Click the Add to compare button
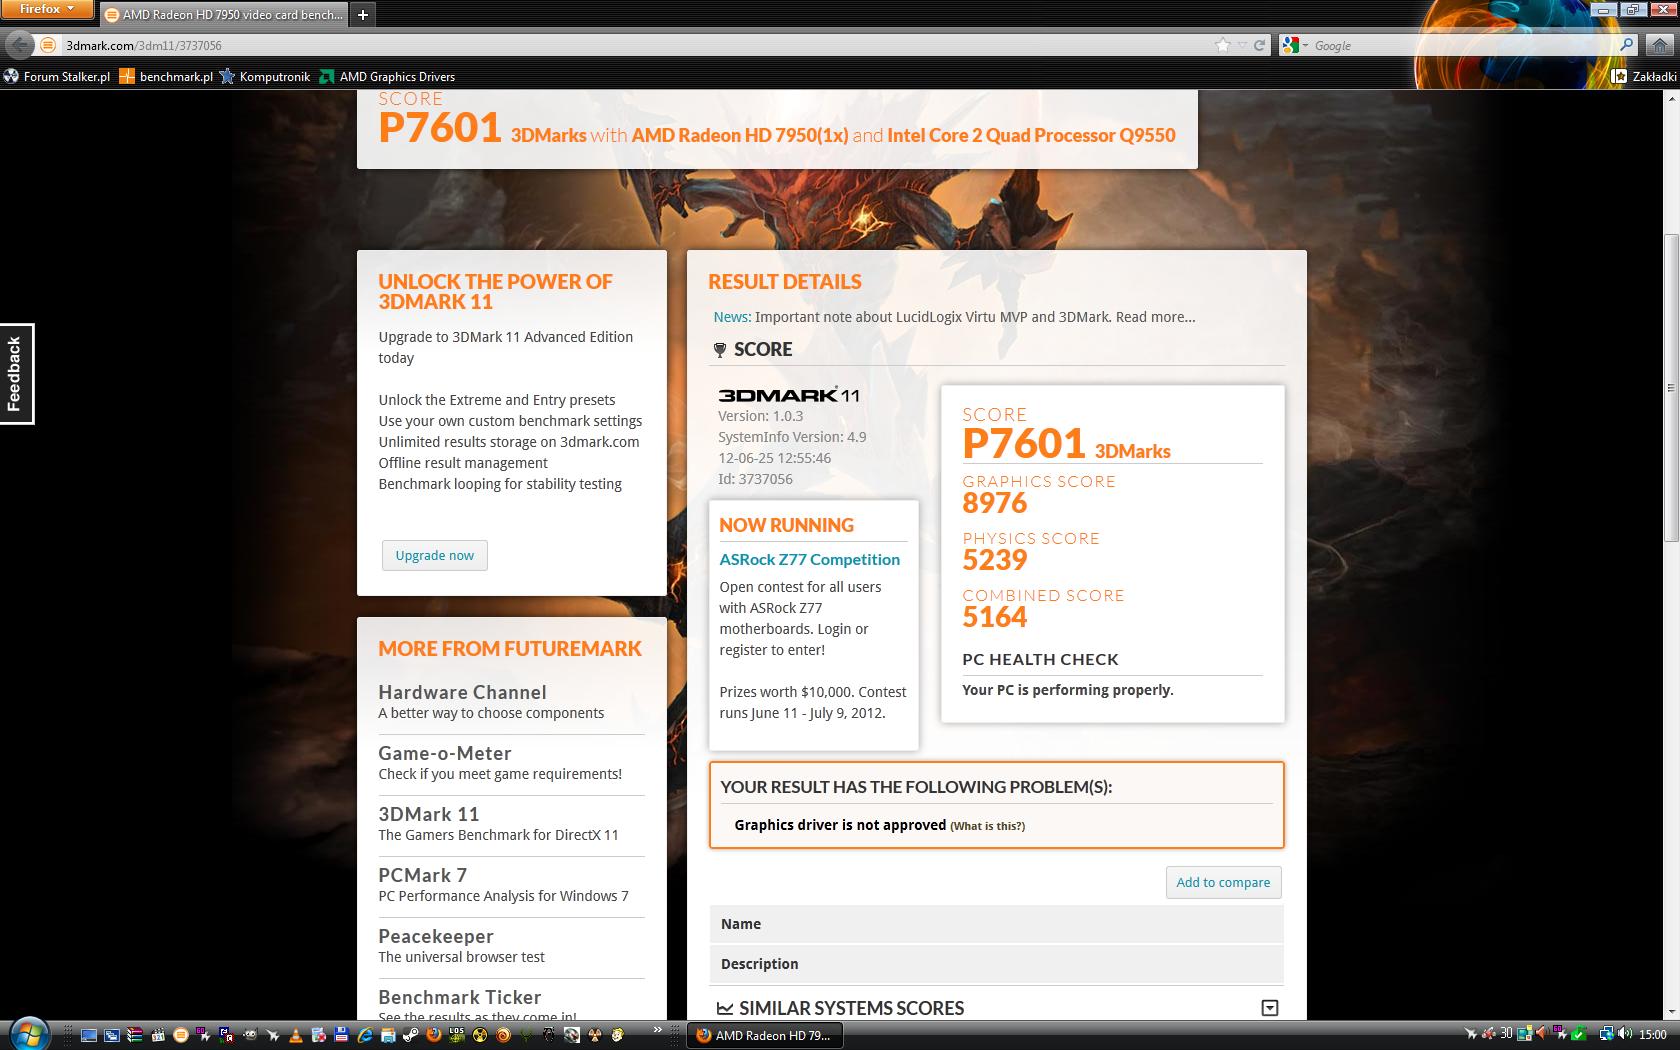 [1222, 882]
